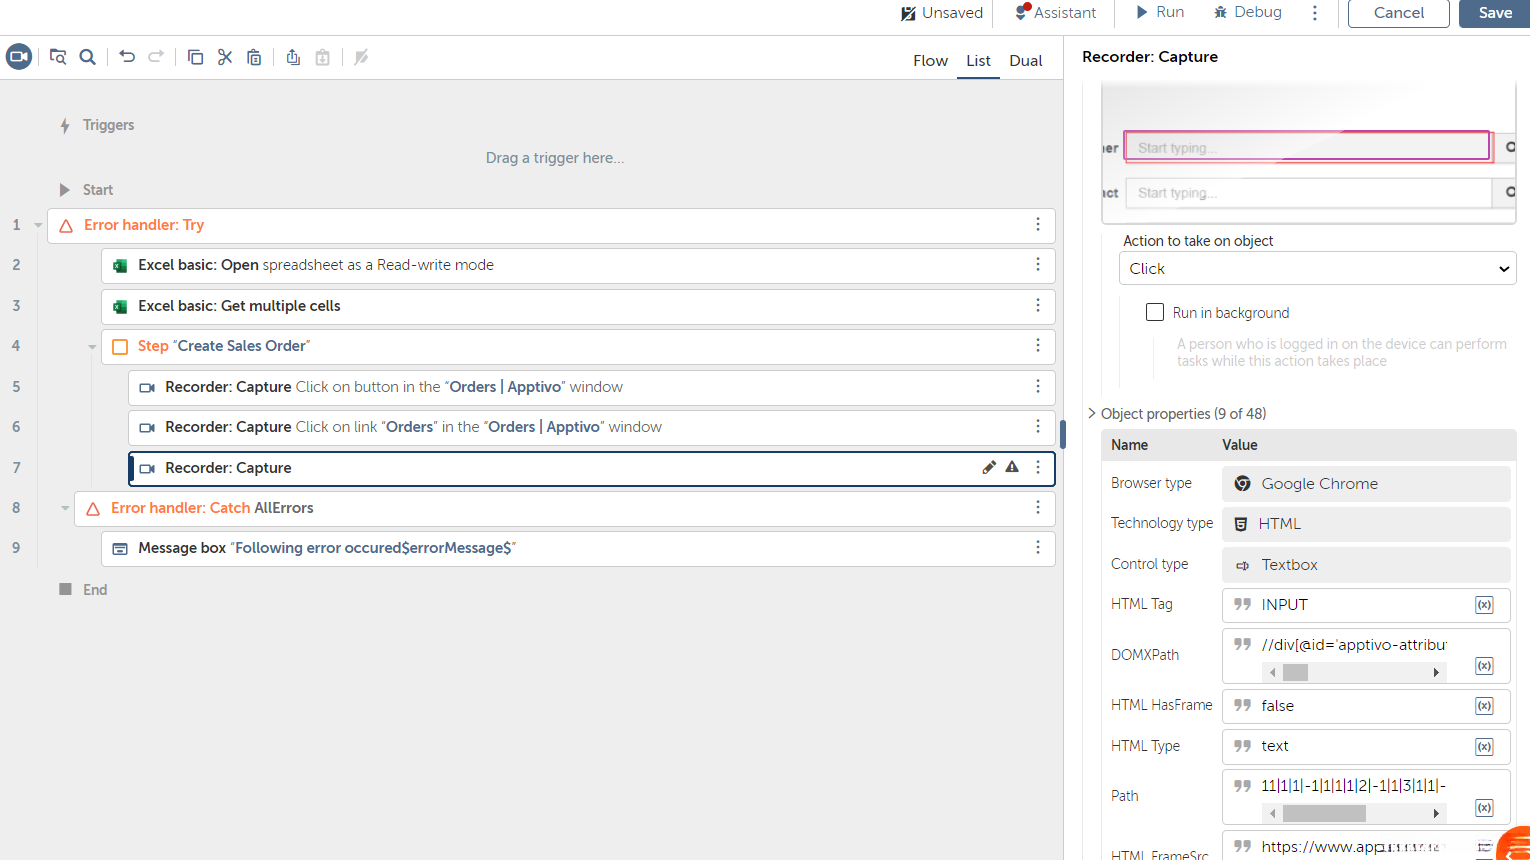
Task: Click the pencil edit icon on line 7
Action: [989, 467]
